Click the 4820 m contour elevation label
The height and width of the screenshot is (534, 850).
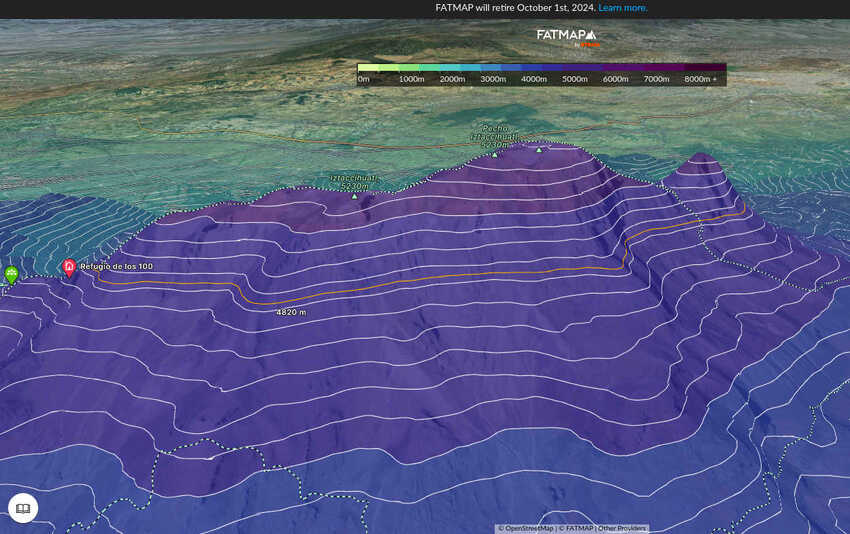(291, 312)
